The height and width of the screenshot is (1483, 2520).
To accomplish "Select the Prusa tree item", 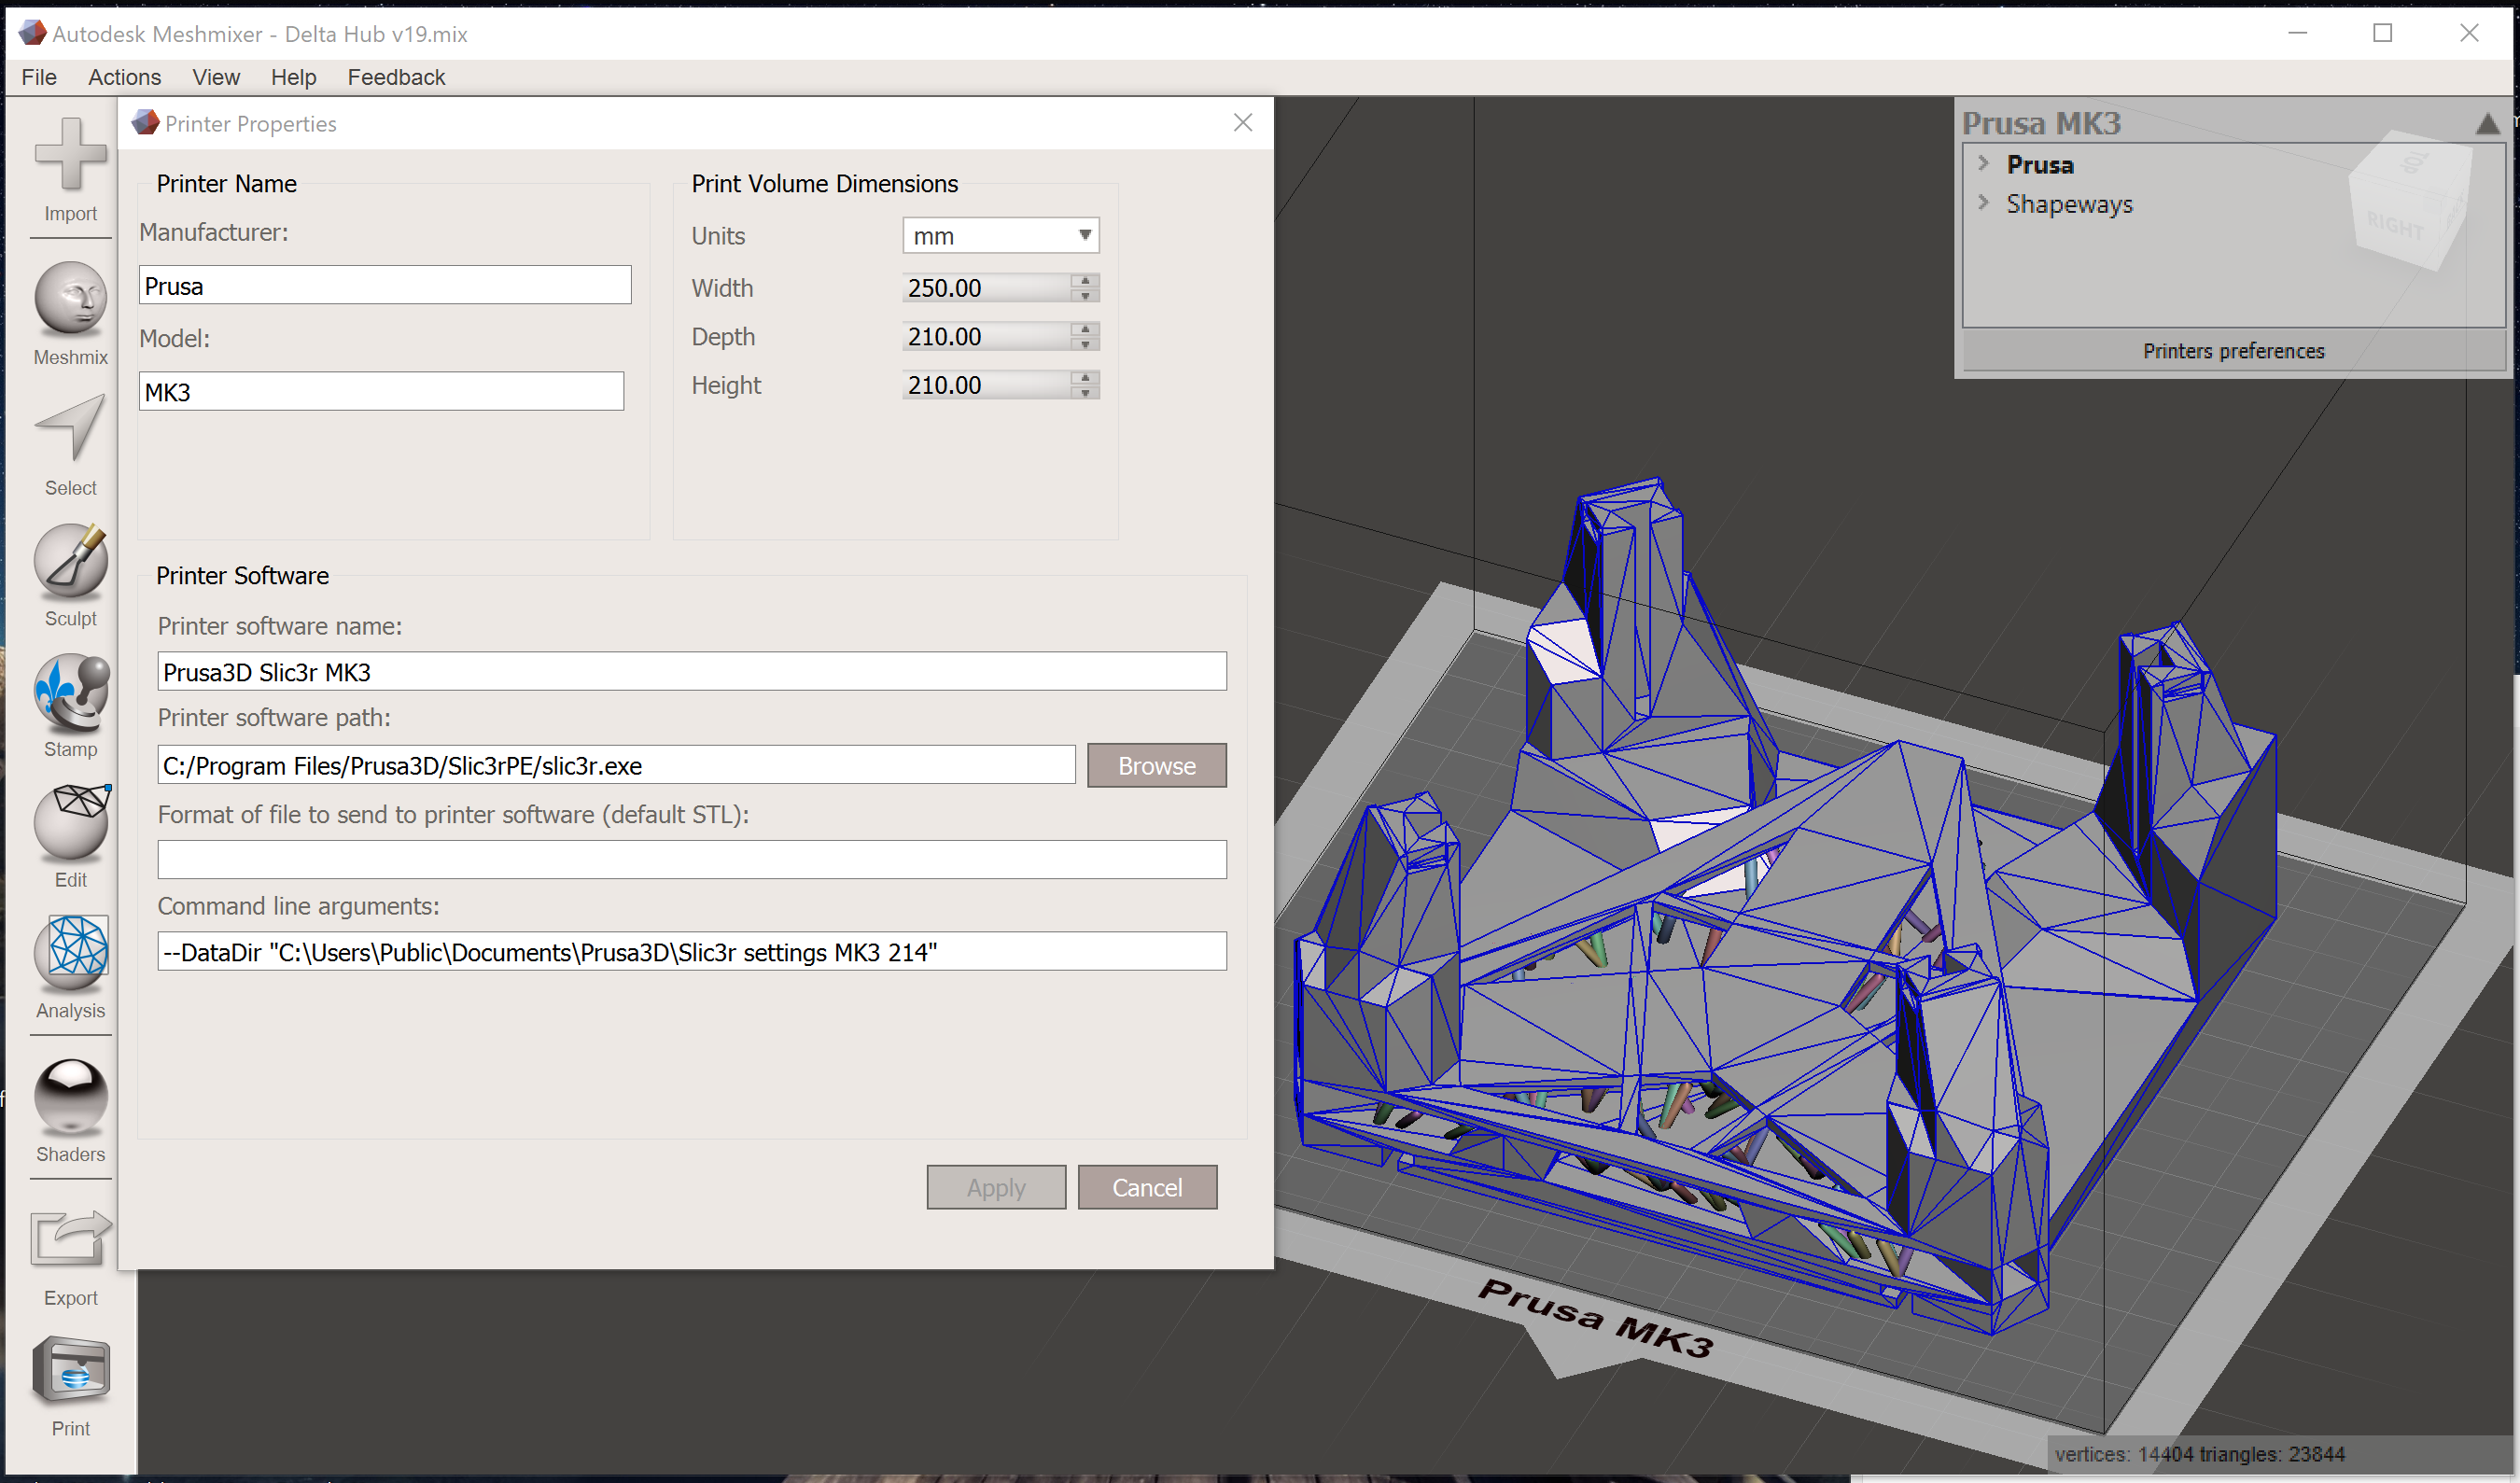I will click(2040, 164).
